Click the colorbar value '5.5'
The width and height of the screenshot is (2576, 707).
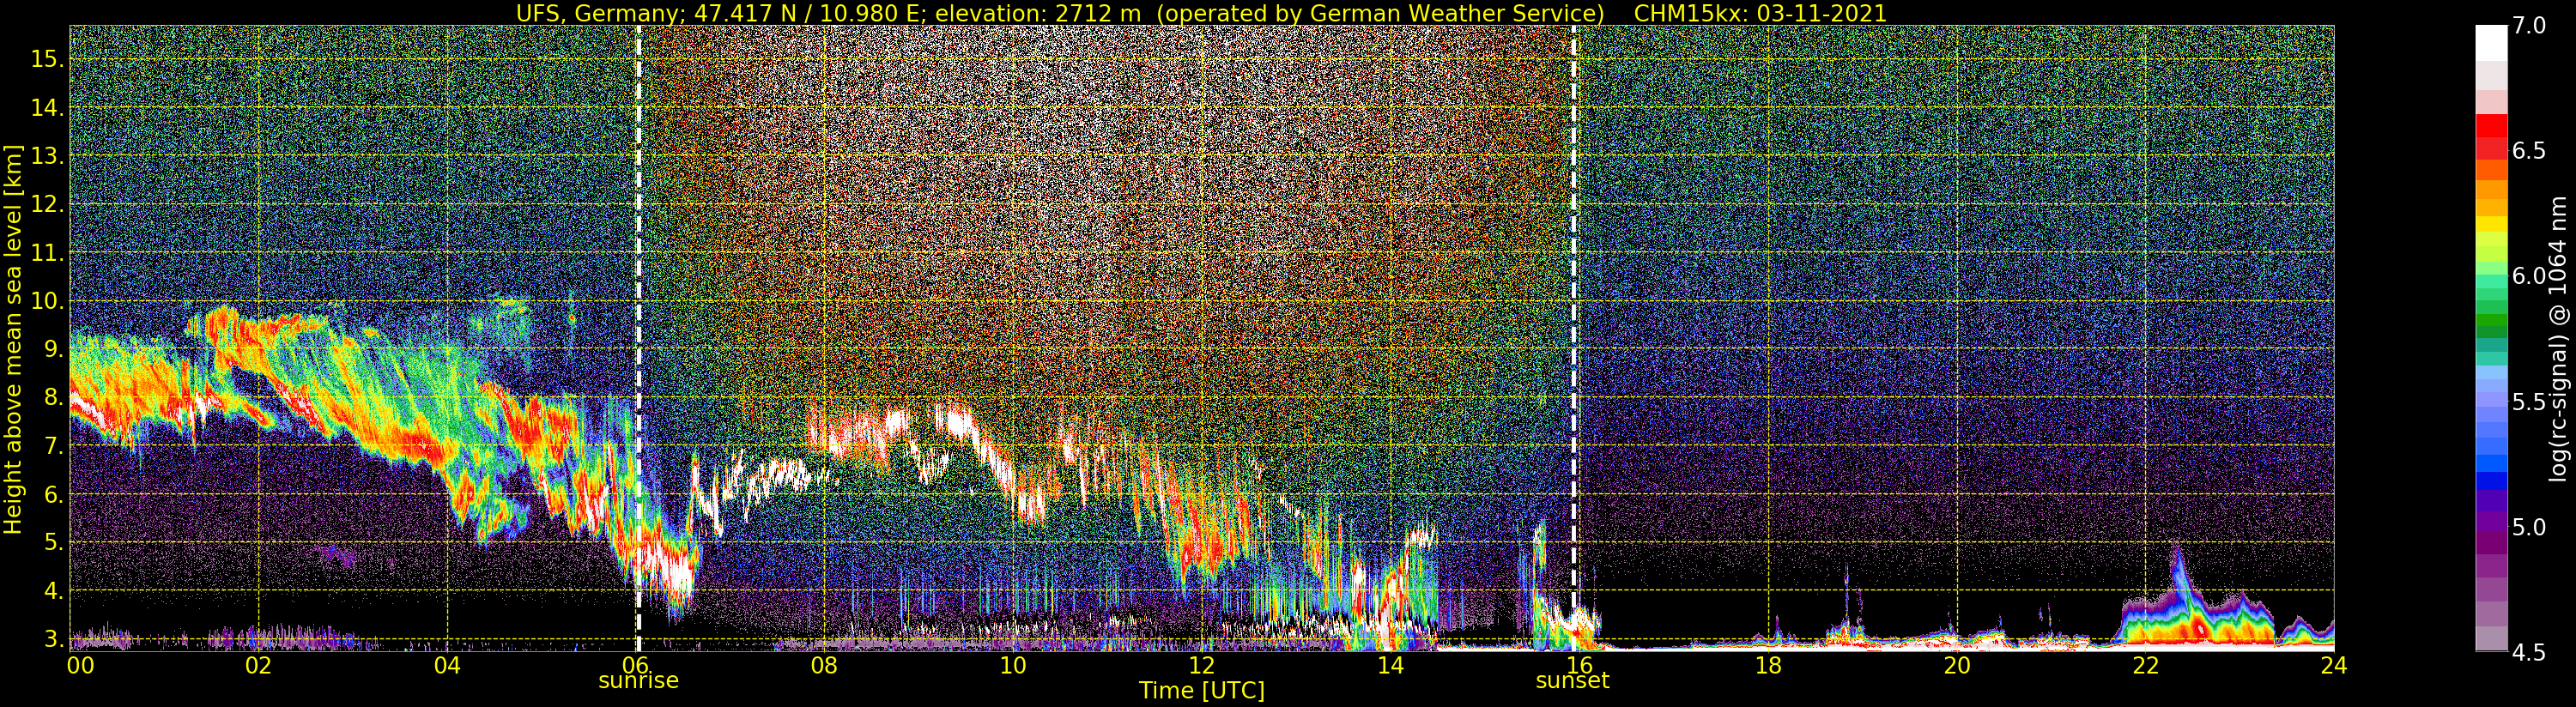[2529, 402]
